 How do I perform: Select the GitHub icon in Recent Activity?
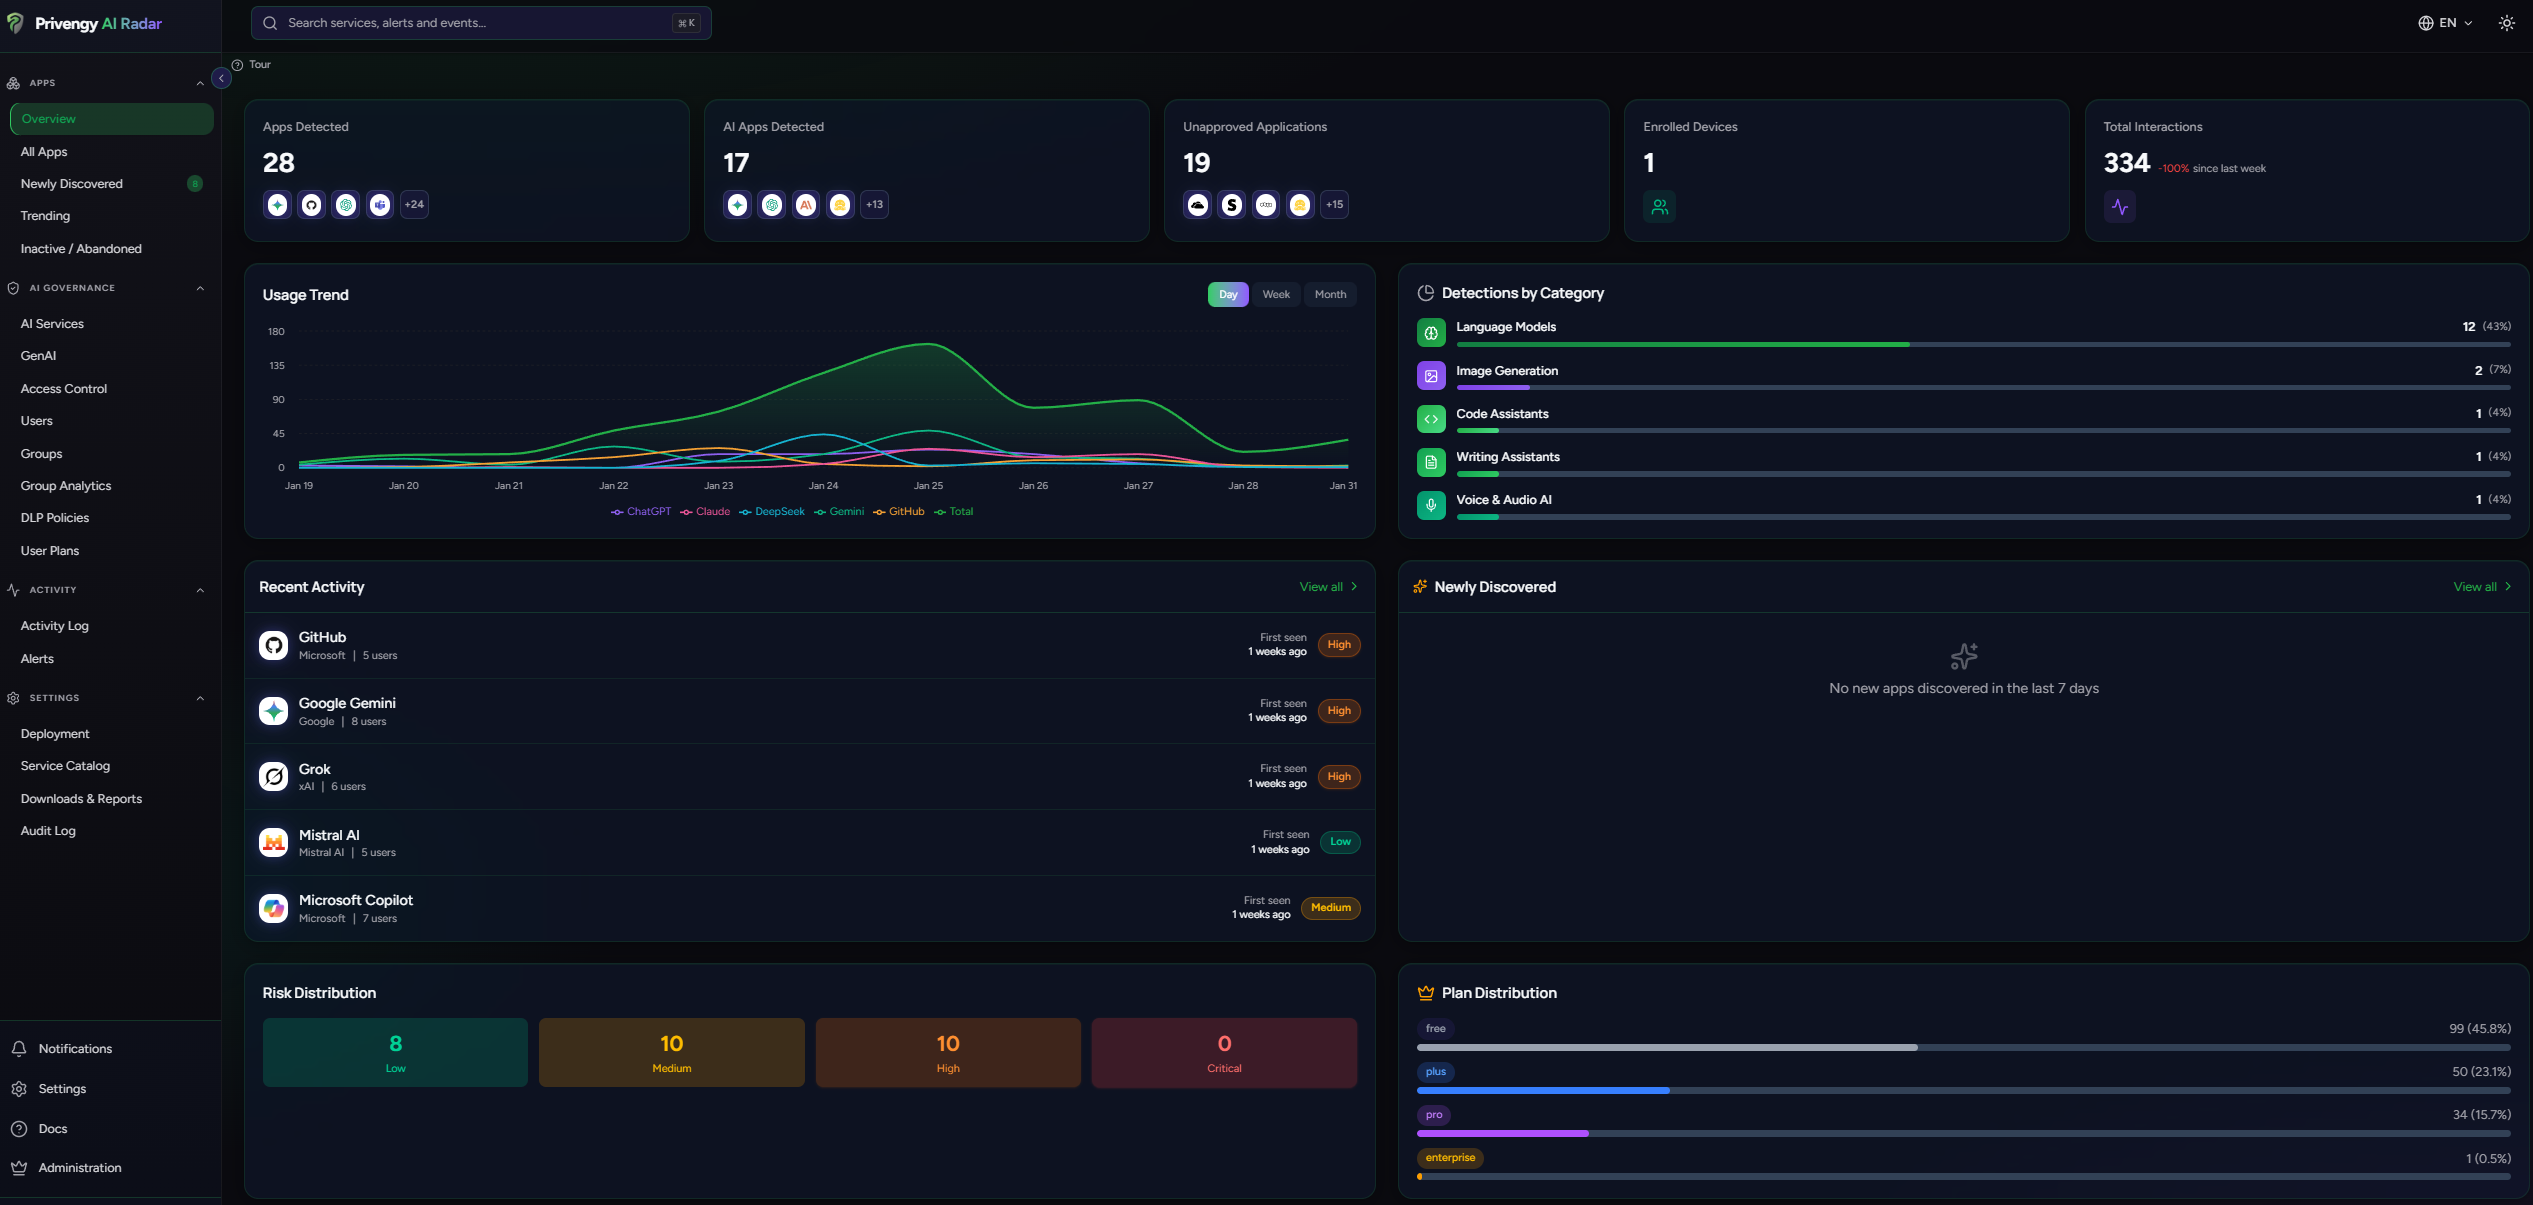click(273, 645)
